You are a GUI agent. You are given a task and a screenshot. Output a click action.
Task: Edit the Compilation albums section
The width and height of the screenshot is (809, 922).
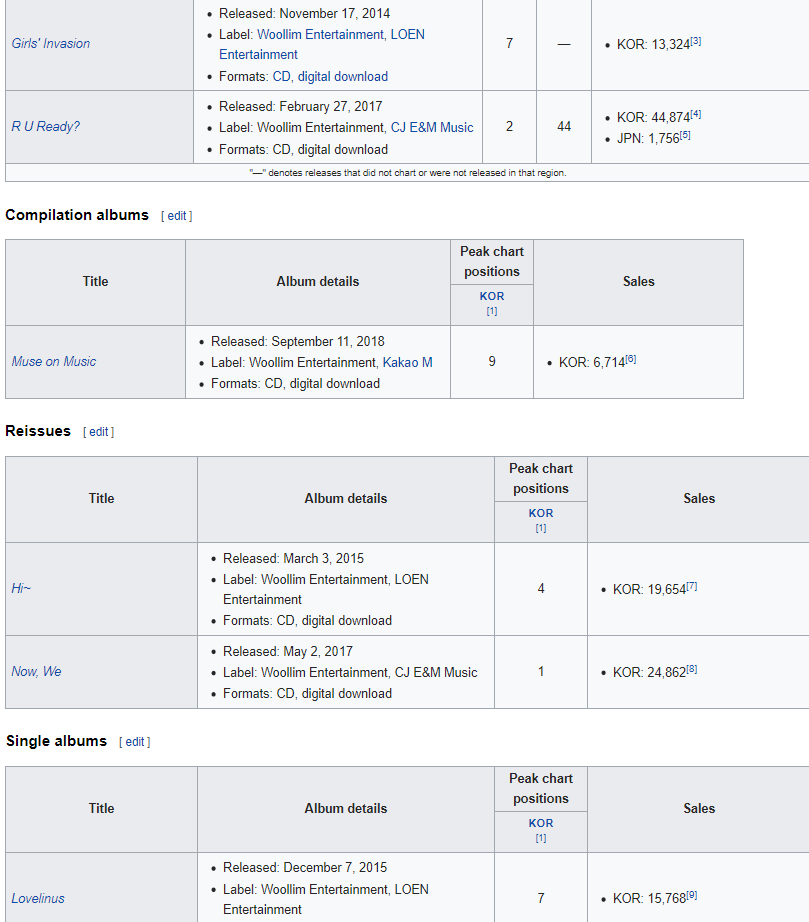(x=176, y=216)
